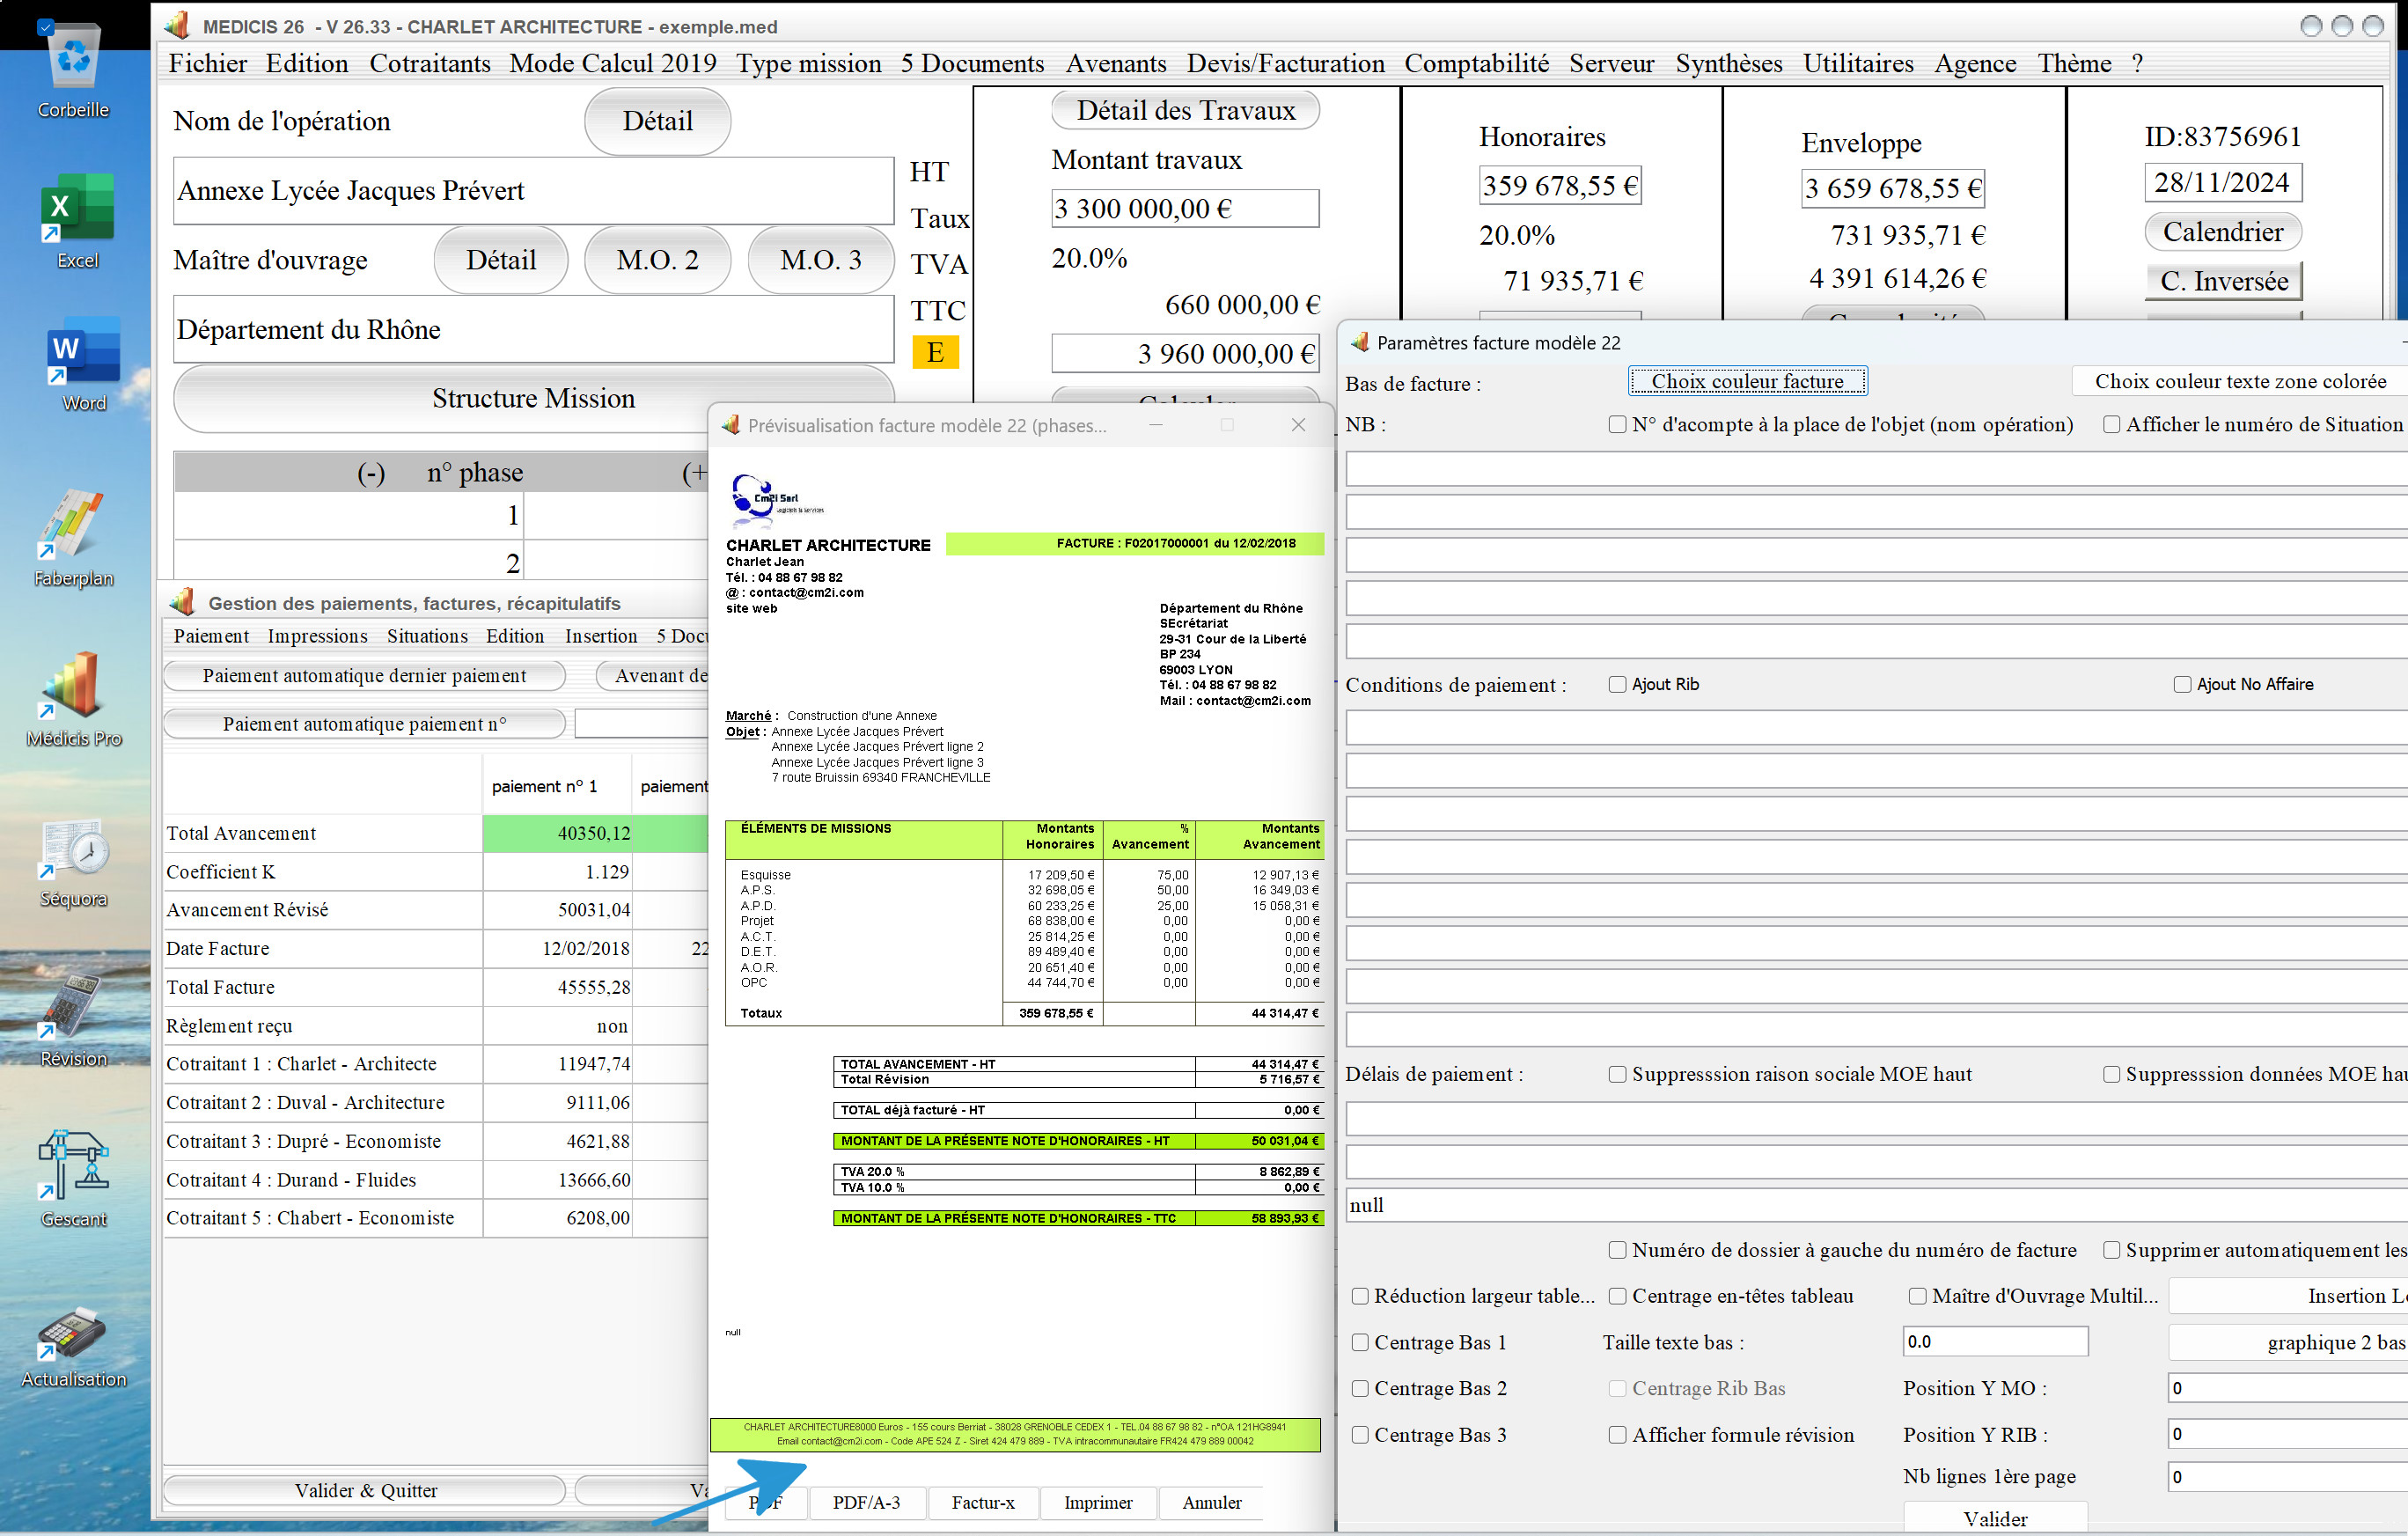Open the Gescant desktop shortcut

coord(73,1178)
